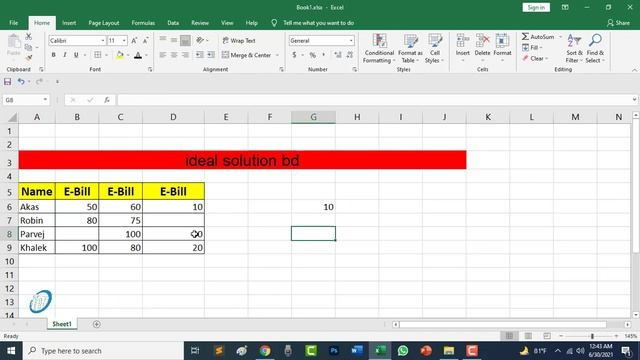640x360 pixels.
Task: Open the font size dropdown
Action: [x=124, y=41]
